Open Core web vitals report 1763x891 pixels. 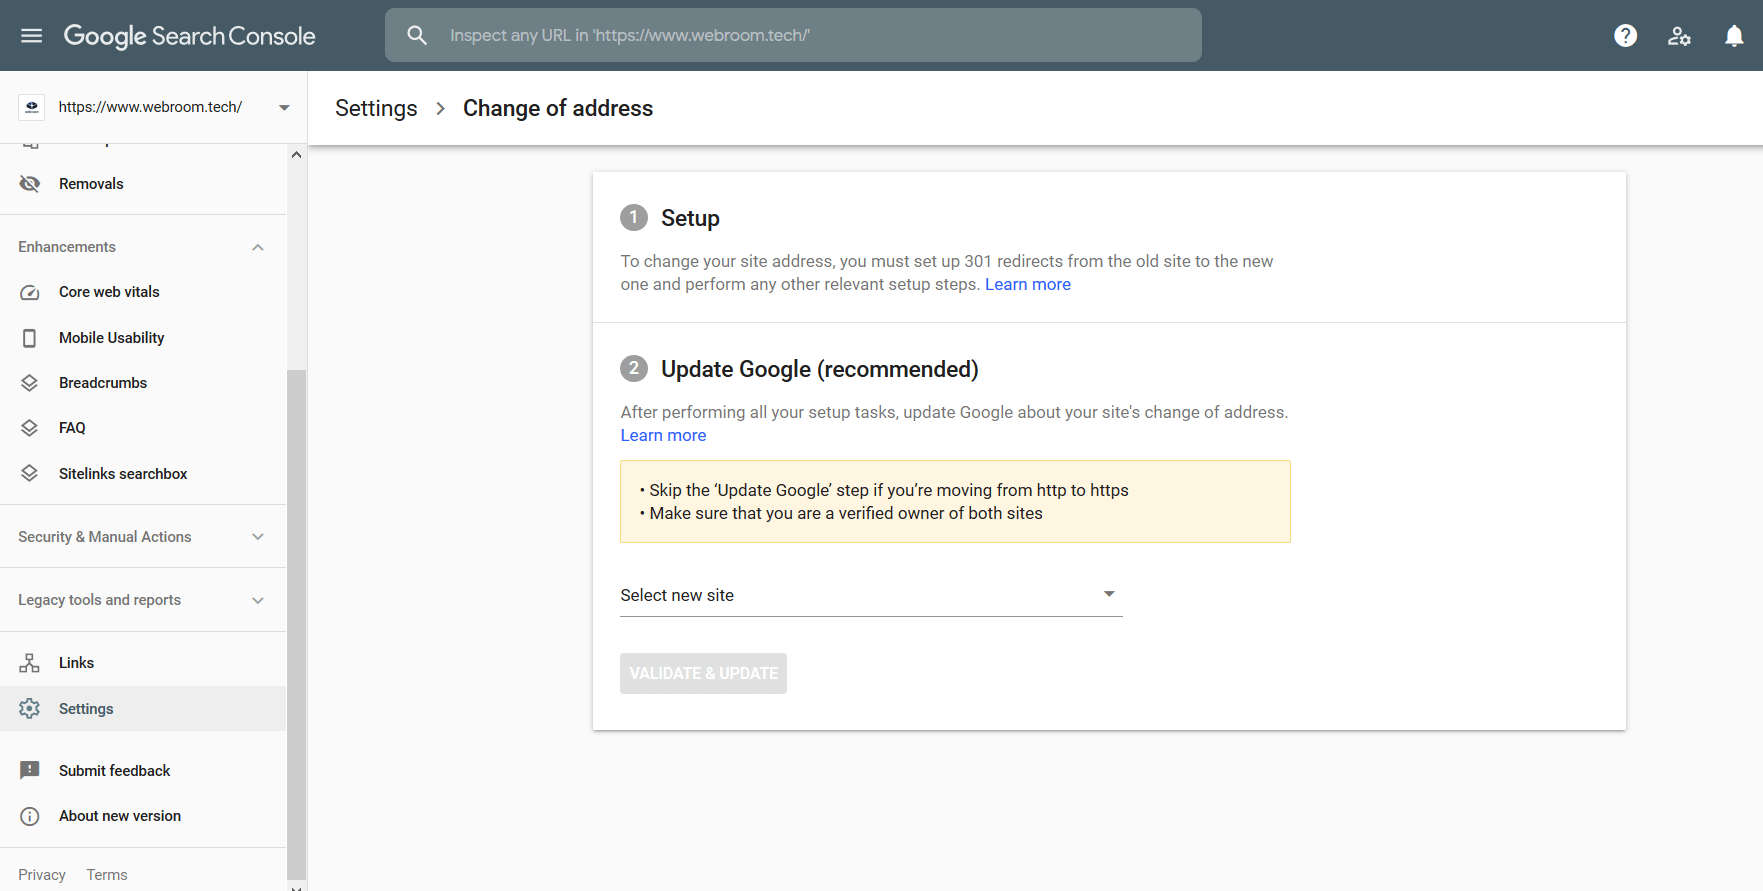109,292
